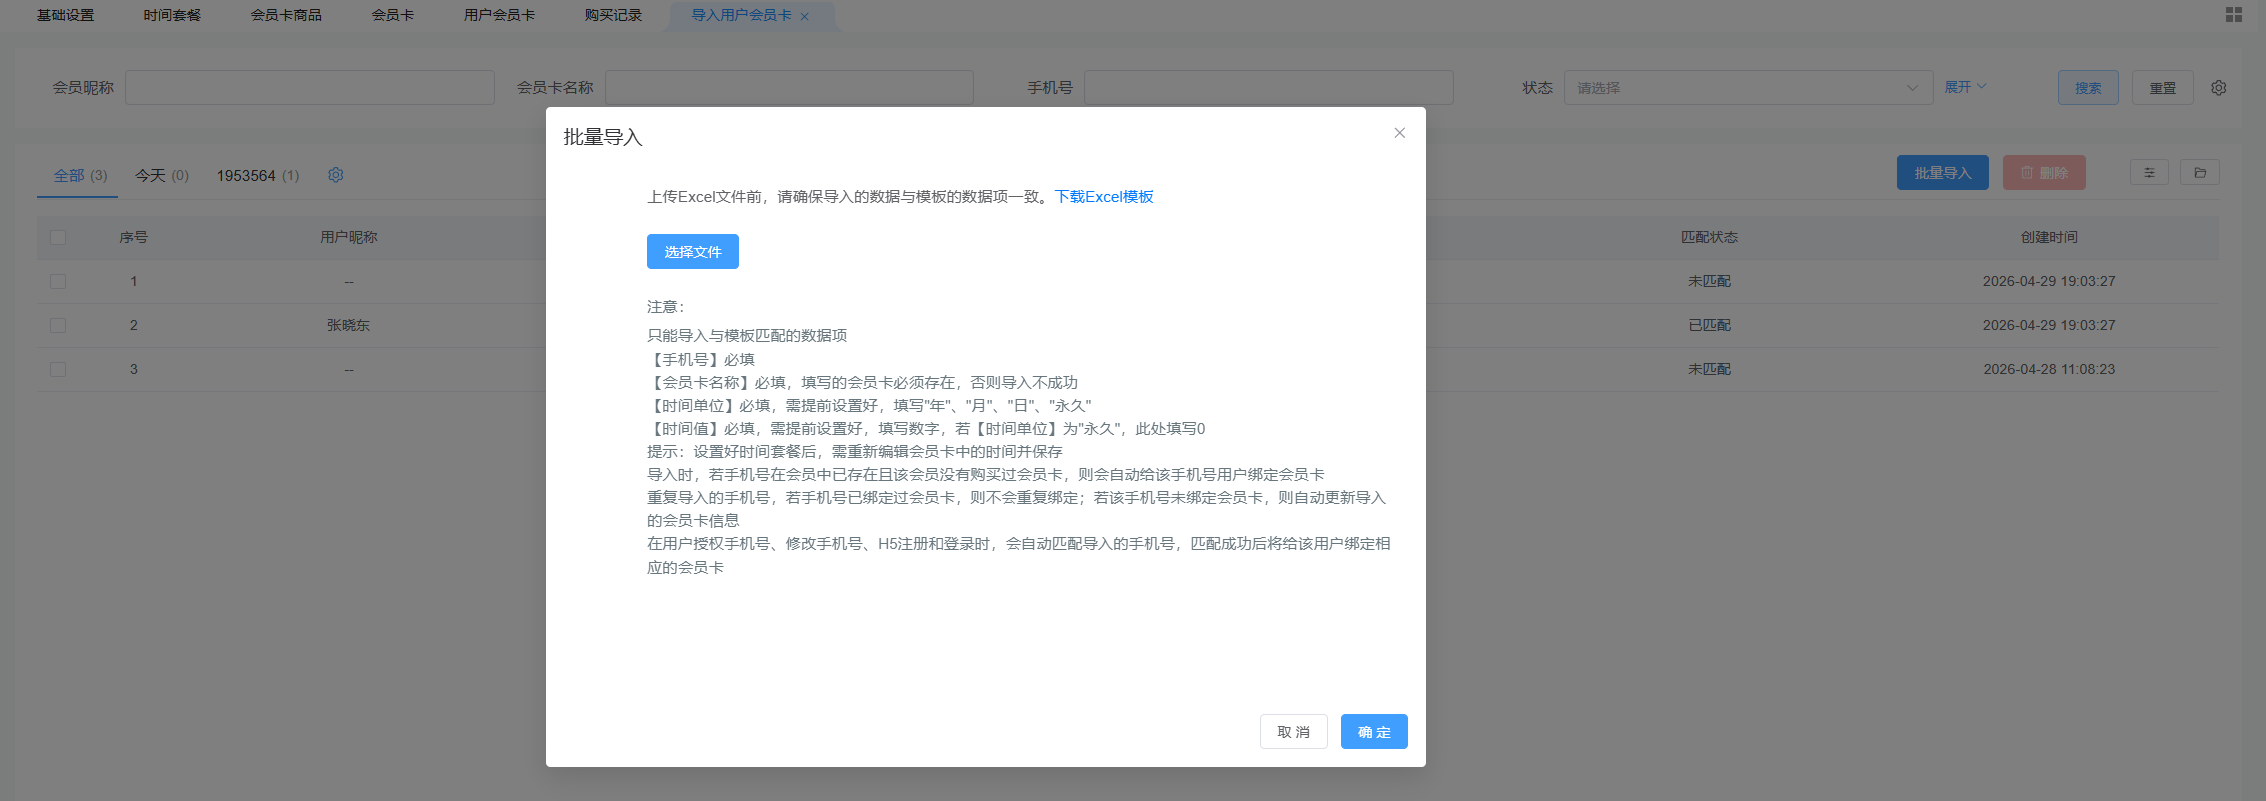This screenshot has height=801, width=2266.
Task: Open the tab settings gear beside 1953564
Action: [336, 175]
